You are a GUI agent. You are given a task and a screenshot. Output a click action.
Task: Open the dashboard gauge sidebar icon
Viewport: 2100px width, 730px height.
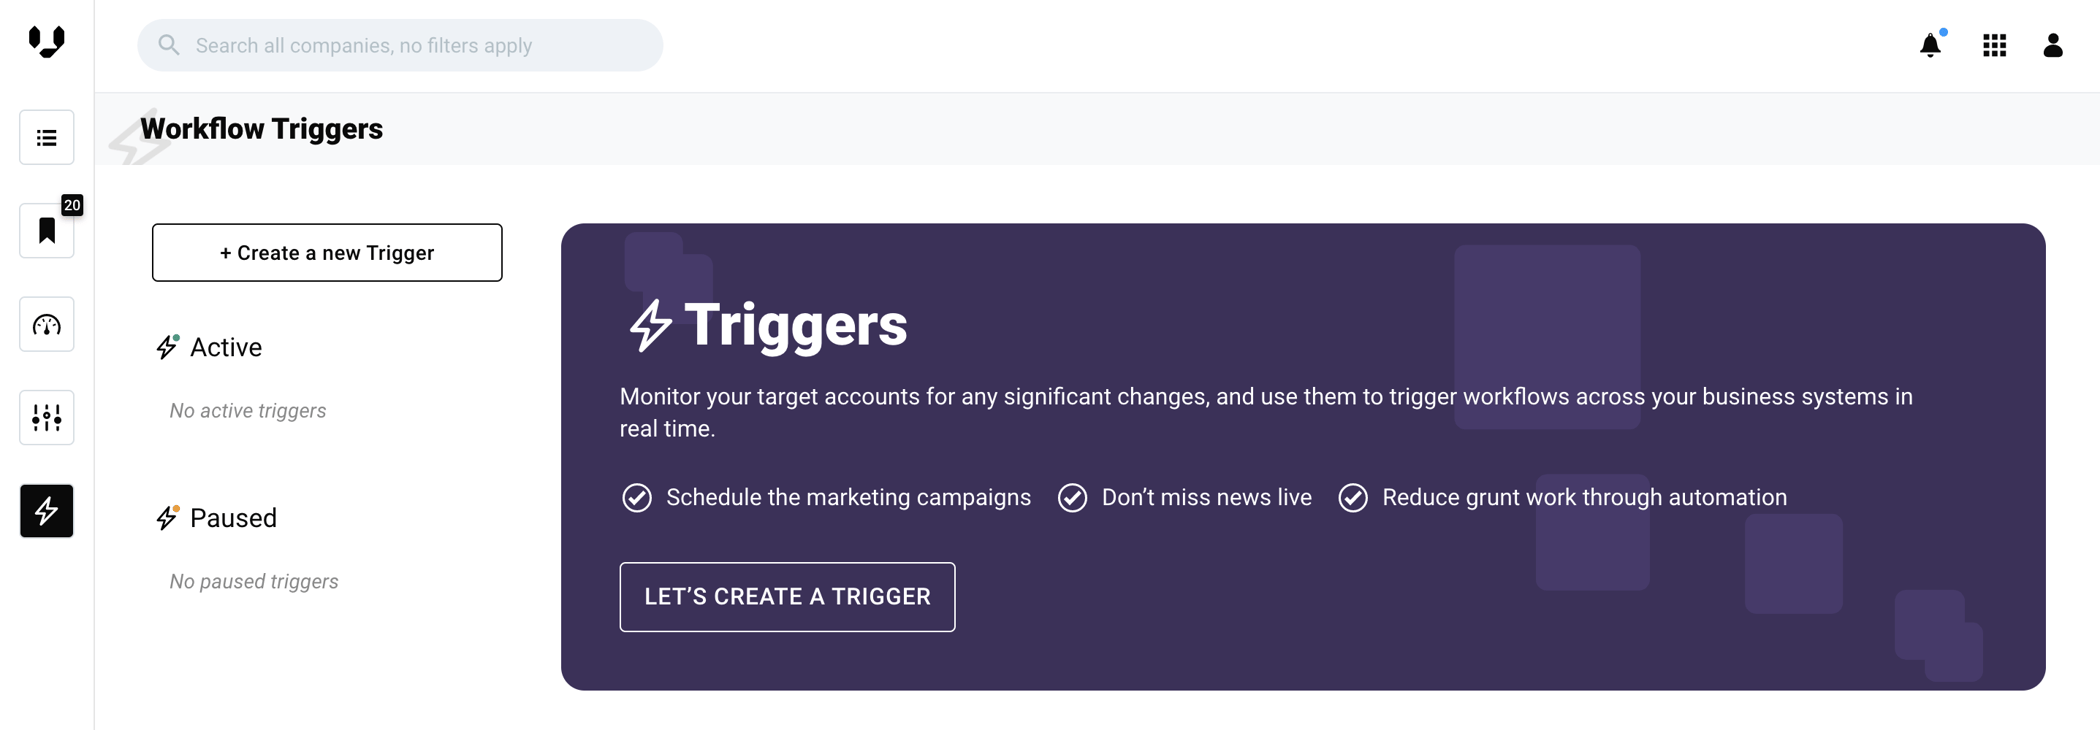(47, 325)
